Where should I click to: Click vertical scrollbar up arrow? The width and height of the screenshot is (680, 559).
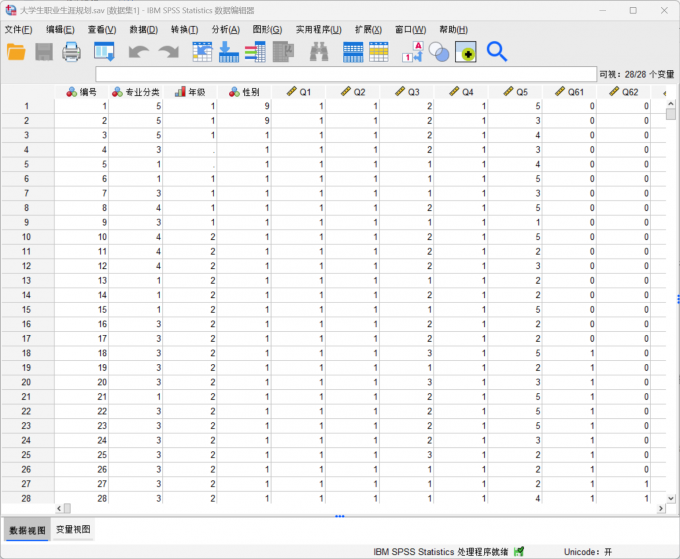point(670,104)
